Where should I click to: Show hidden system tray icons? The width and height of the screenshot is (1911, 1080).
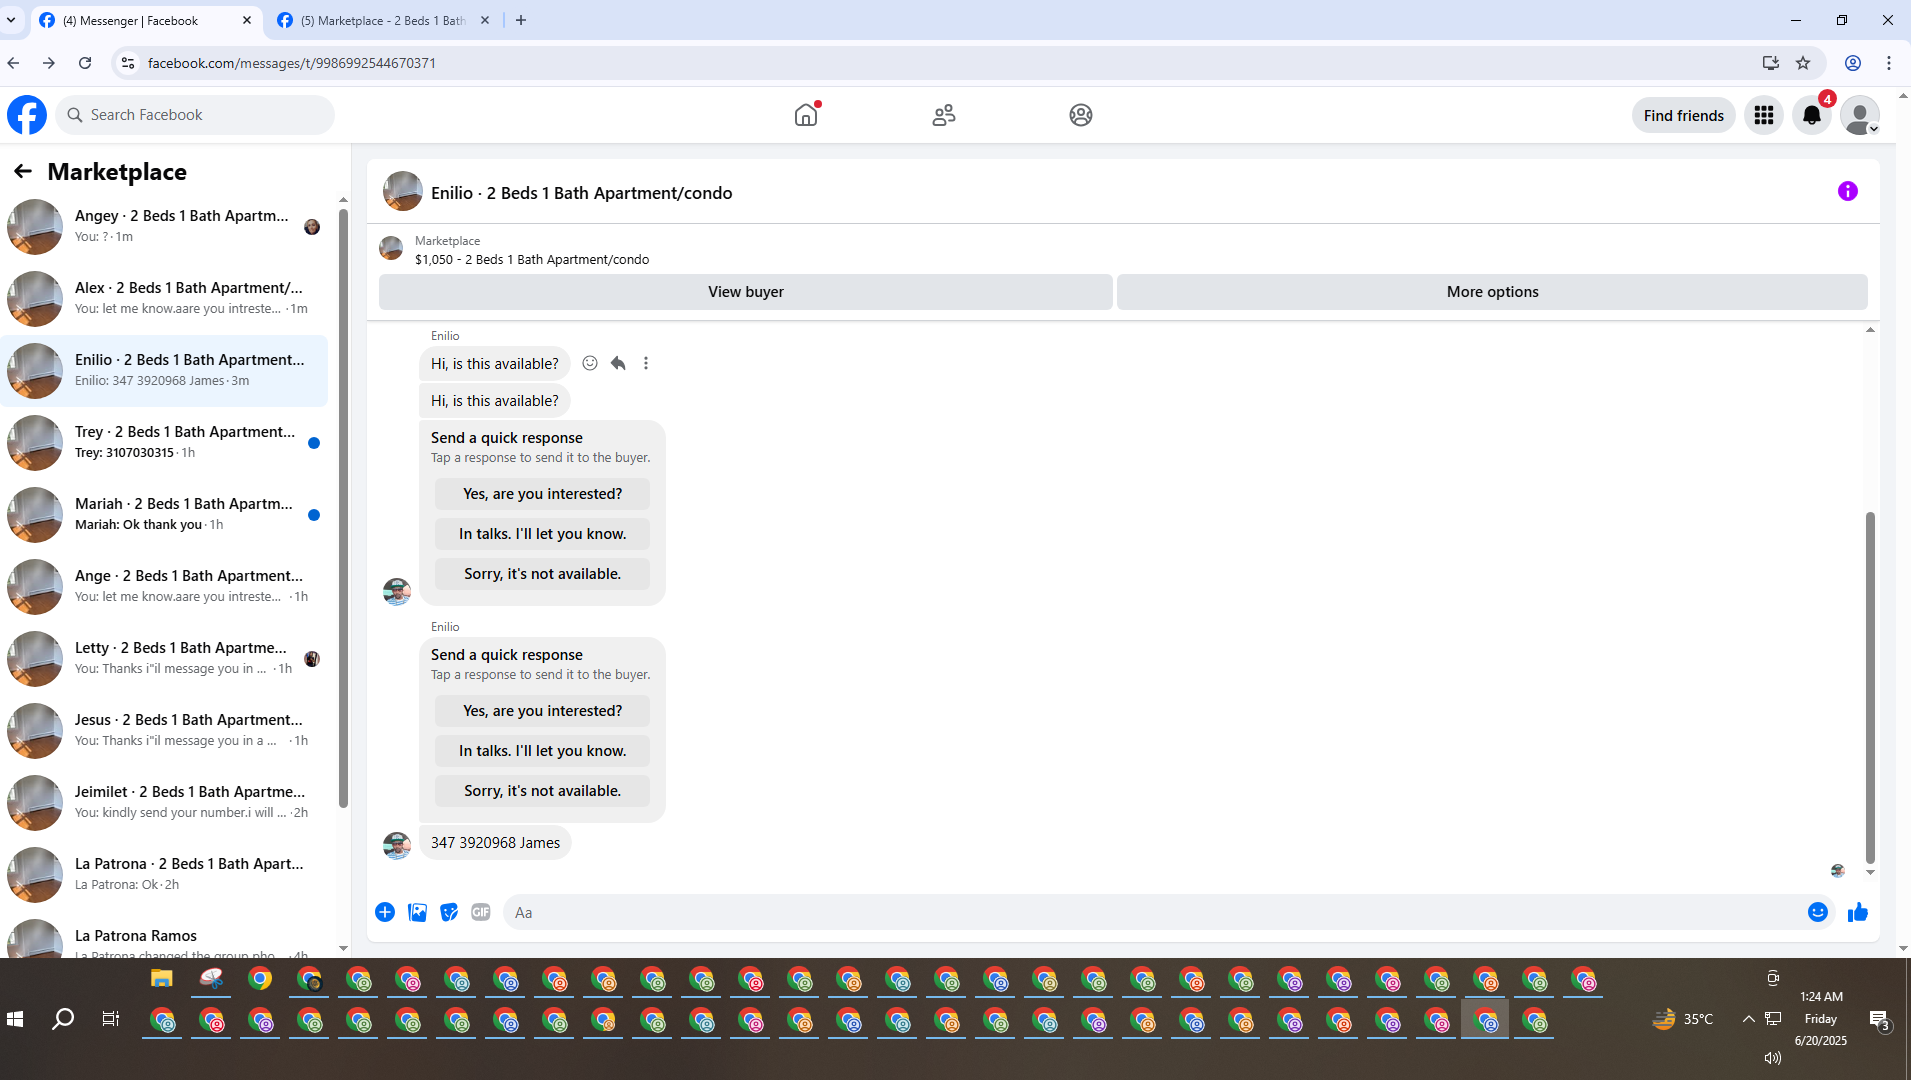click(x=1748, y=1019)
